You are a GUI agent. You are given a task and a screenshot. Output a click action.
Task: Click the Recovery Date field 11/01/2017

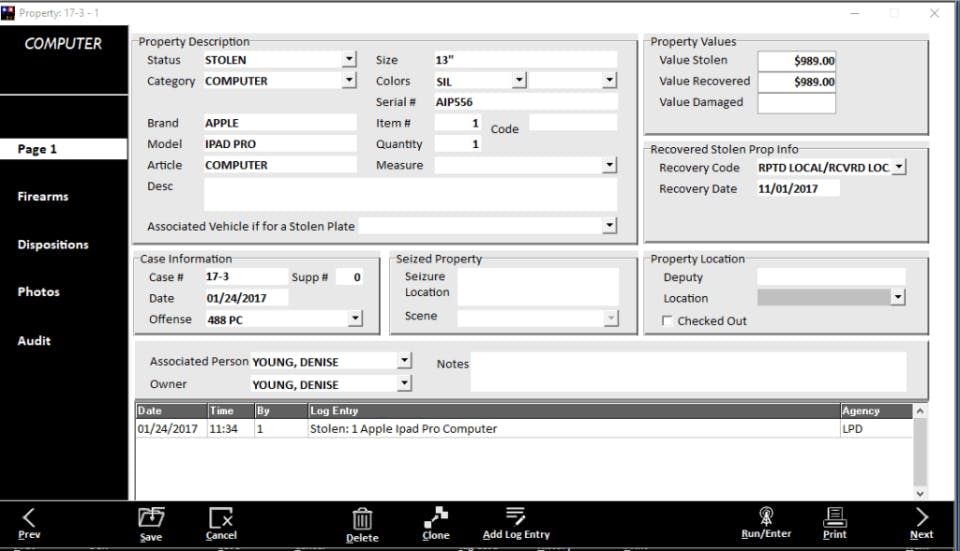point(798,189)
